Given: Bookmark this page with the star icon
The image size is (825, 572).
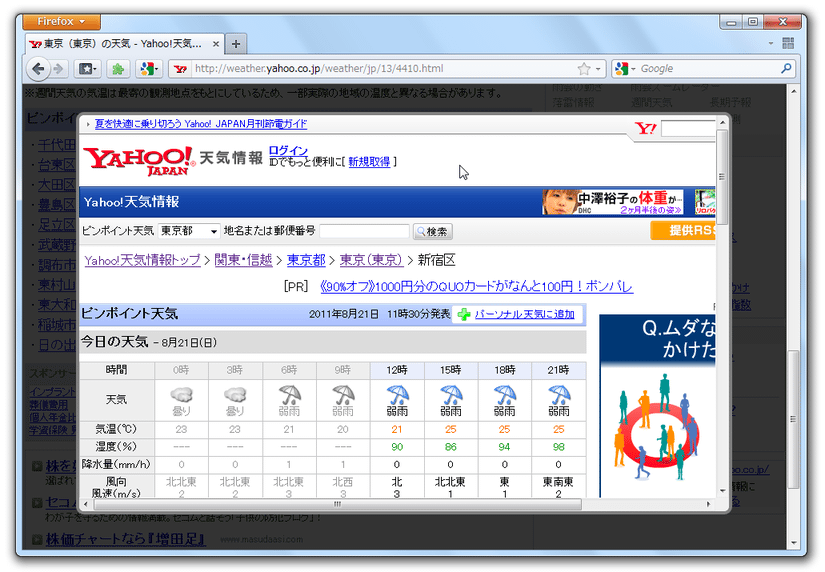Looking at the screenshot, I should pos(583,69).
